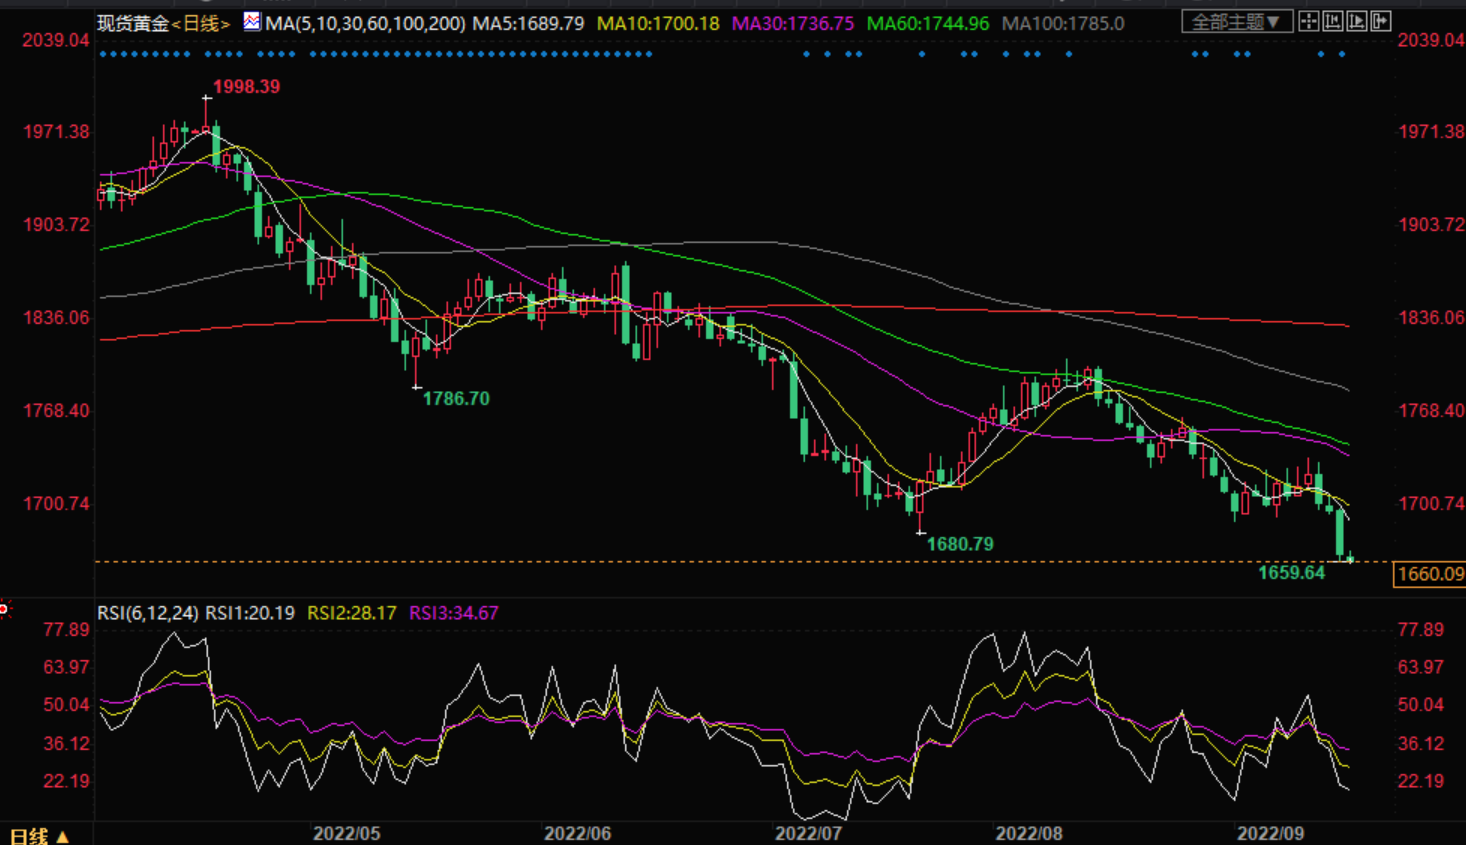Click the MA indicator chart icon
Screen dimensions: 1466x845
click(x=252, y=21)
